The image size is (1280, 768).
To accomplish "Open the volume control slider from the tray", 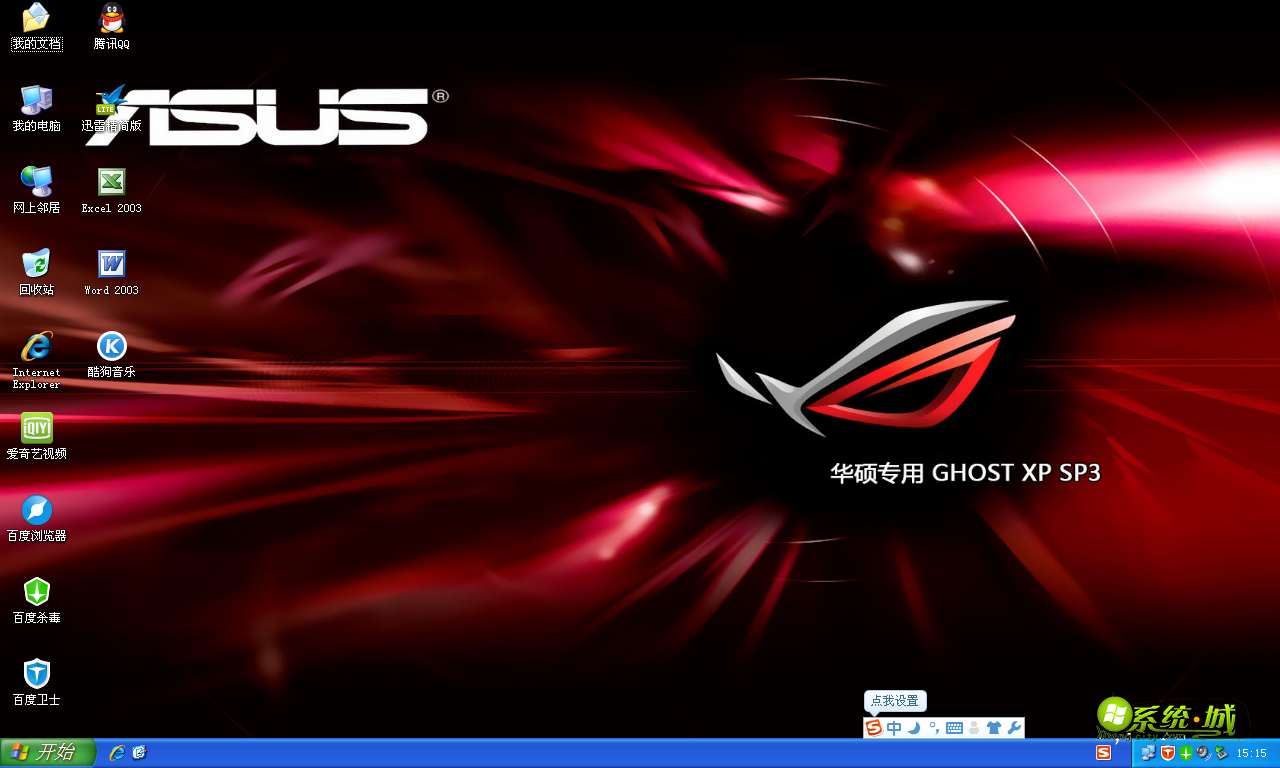I will [1203, 753].
